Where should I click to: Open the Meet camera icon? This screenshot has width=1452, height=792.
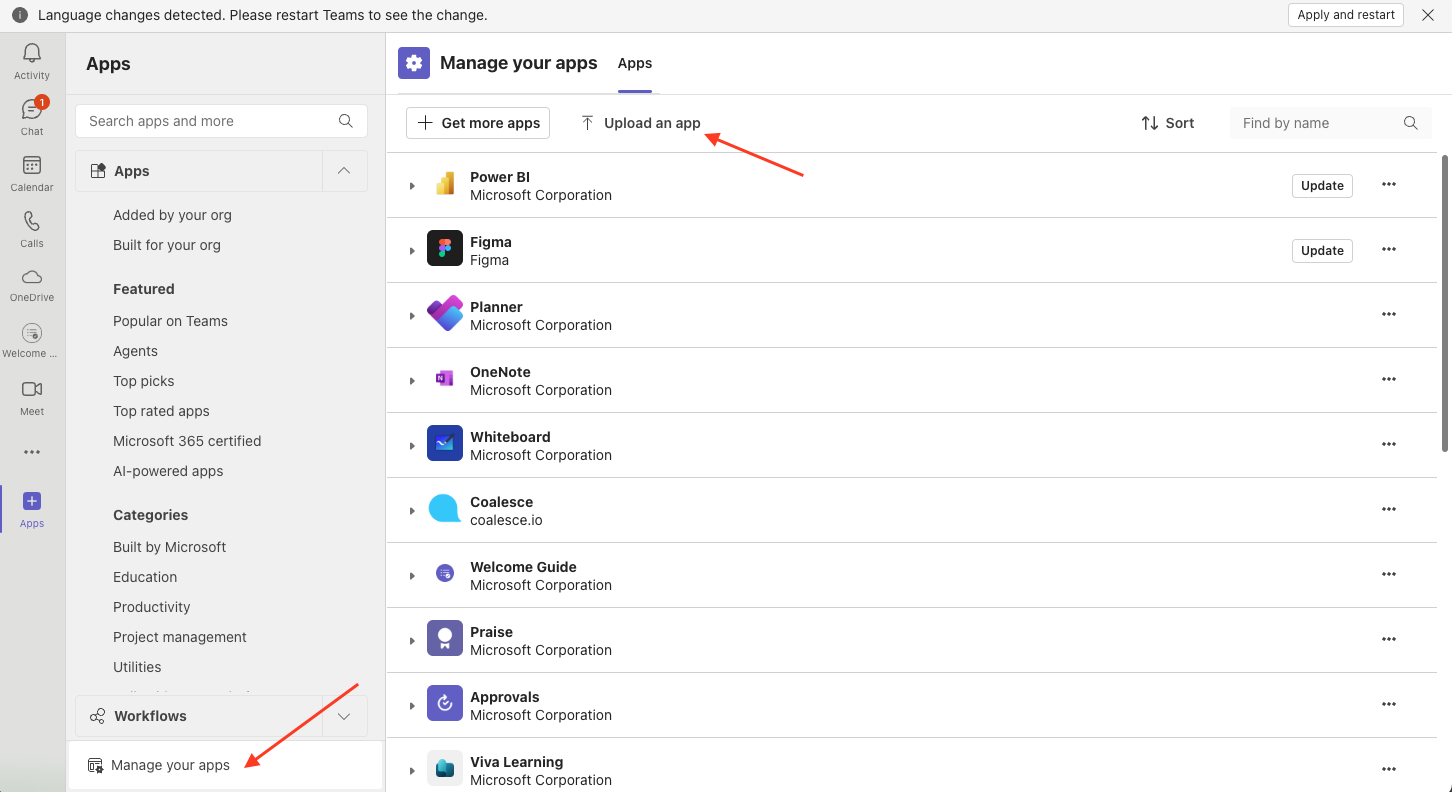pos(32,390)
